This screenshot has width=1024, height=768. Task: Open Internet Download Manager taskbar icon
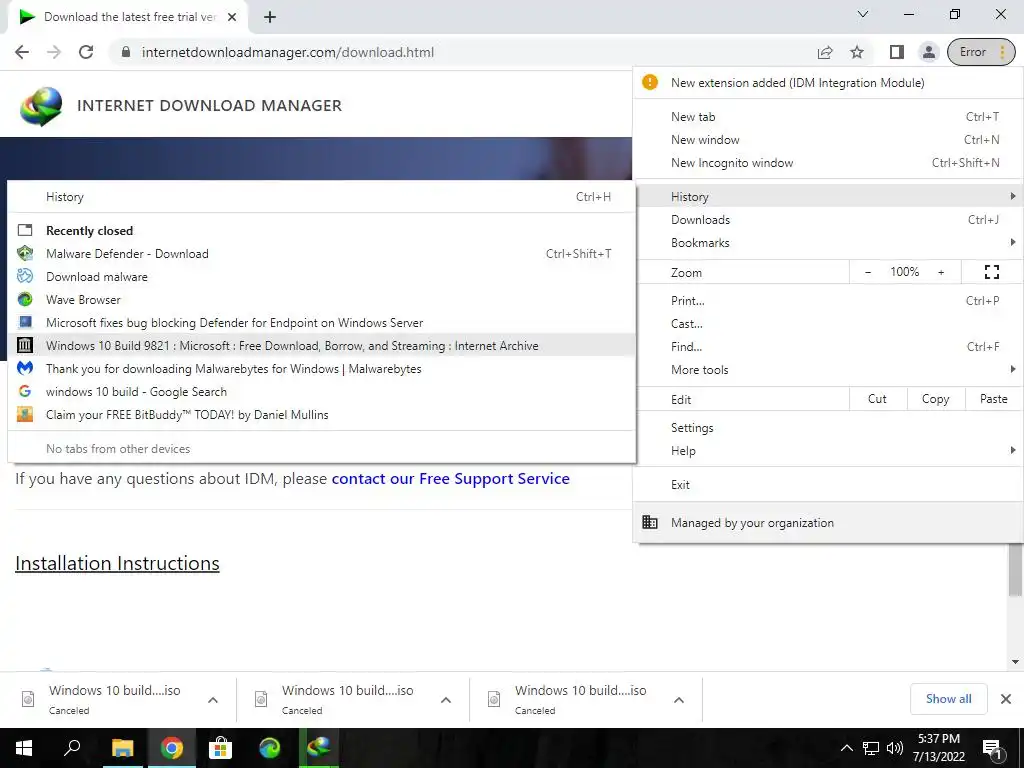pos(319,748)
